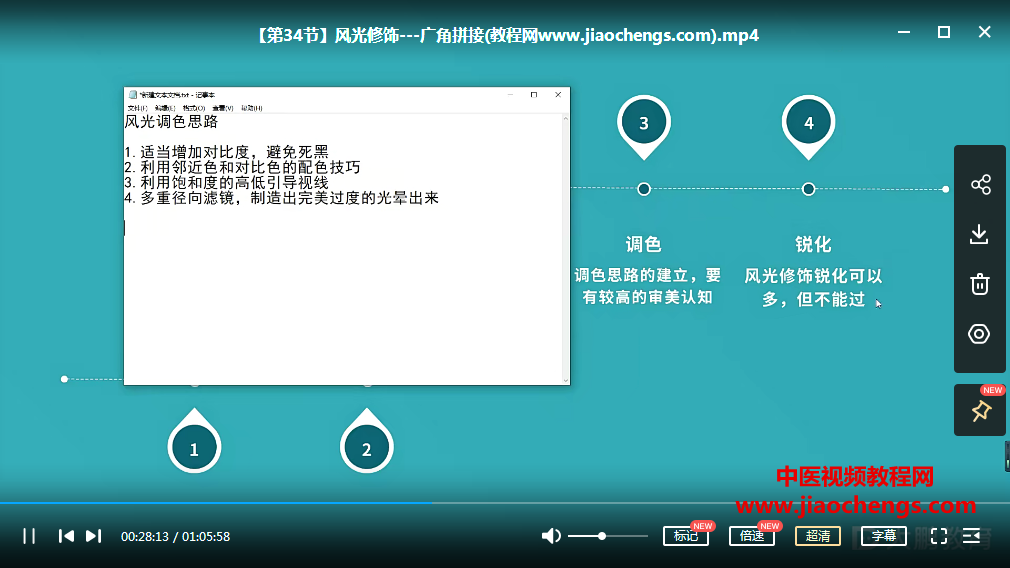1010x568 pixels.
Task: Open 编辑(E) menu in Notepad
Action: click(165, 108)
